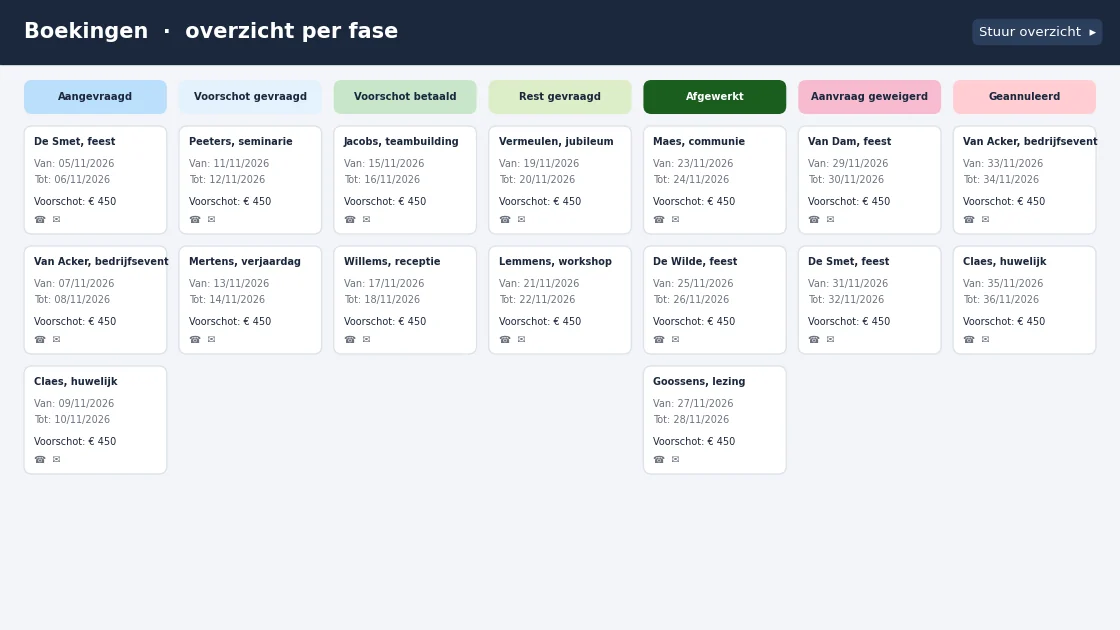Viewport: 1120px width, 630px height.
Task: Phone icon on Vermeulen, jubileum card
Action: pos(505,219)
